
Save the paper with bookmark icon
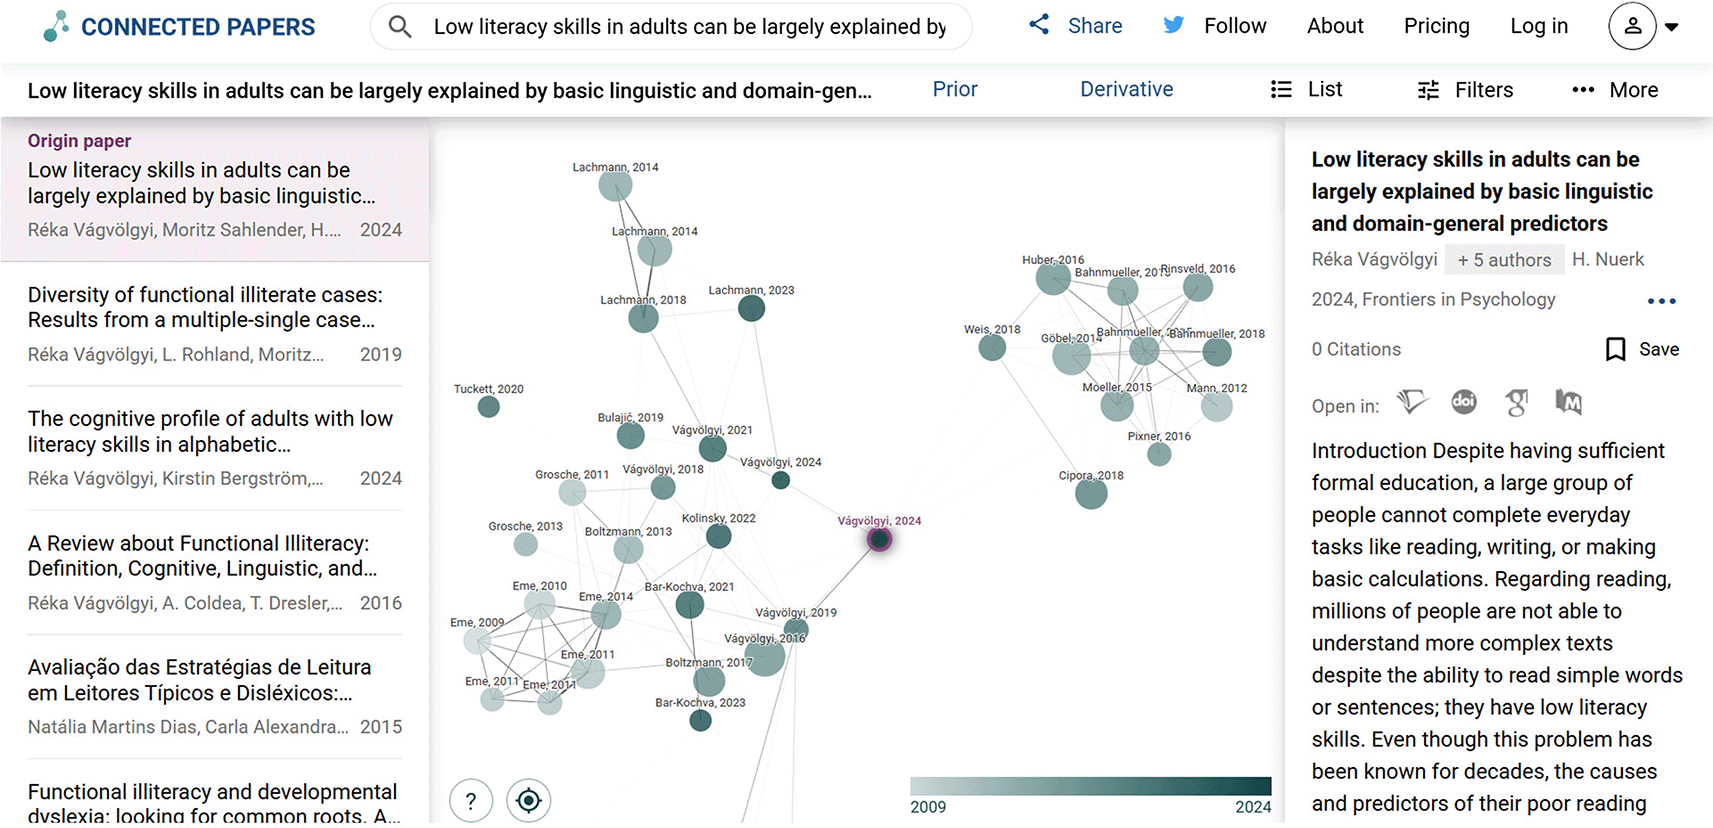point(1642,349)
